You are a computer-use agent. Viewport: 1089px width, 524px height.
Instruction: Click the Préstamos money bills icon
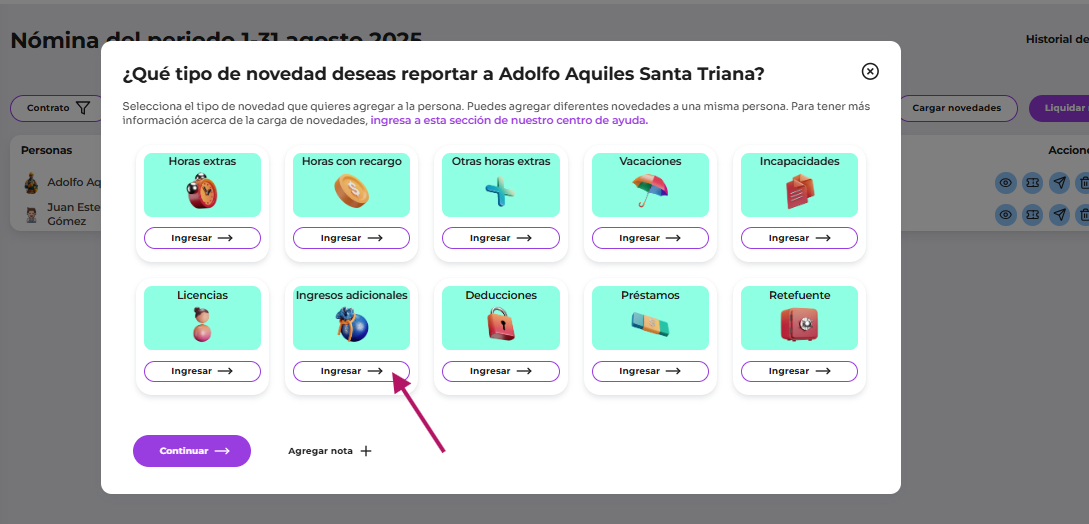(x=649, y=324)
